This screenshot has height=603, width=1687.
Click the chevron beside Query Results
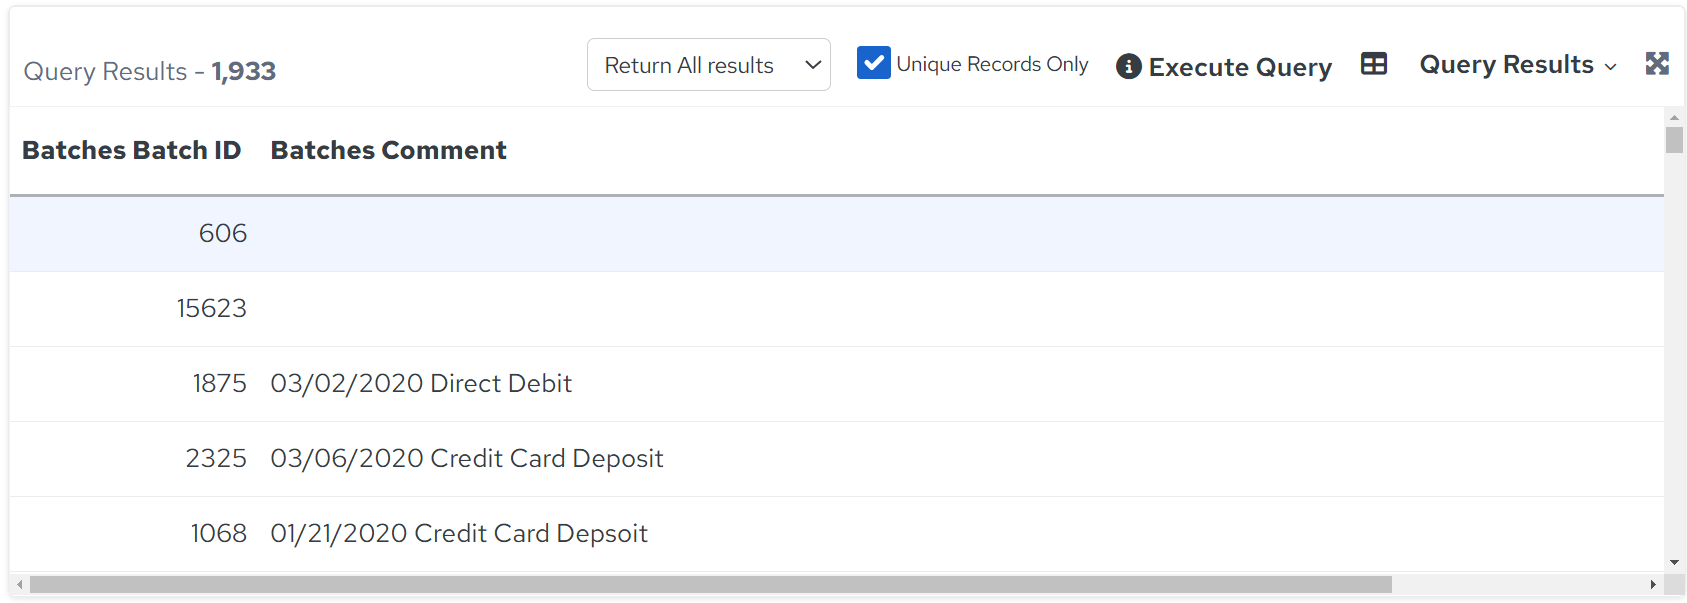1610,67
